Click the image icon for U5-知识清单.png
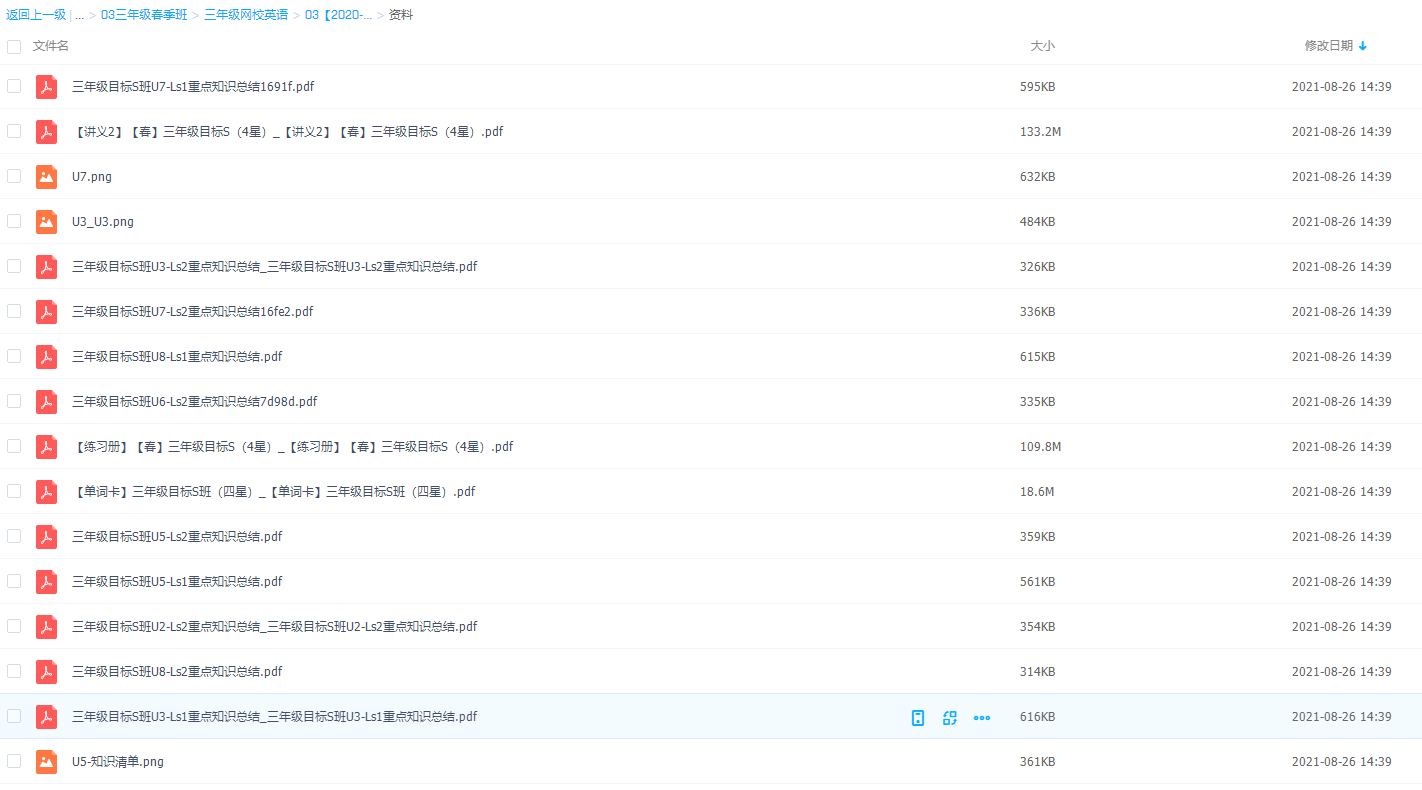 tap(46, 762)
